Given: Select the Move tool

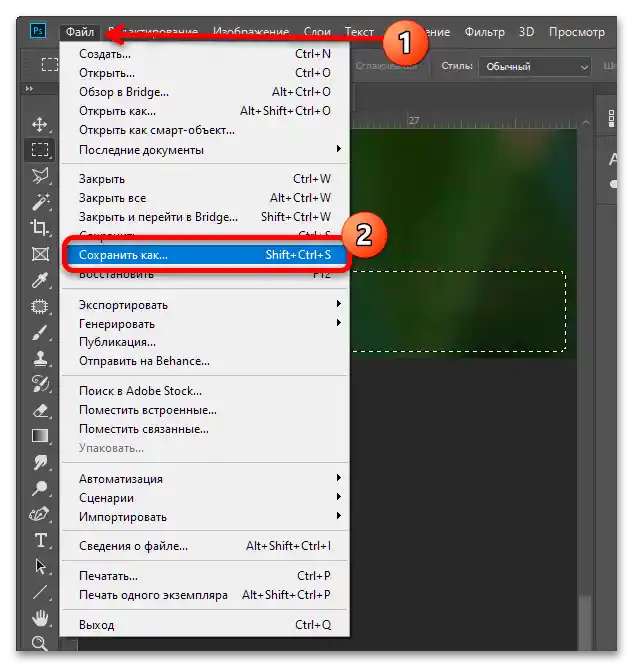Looking at the screenshot, I should [x=40, y=124].
